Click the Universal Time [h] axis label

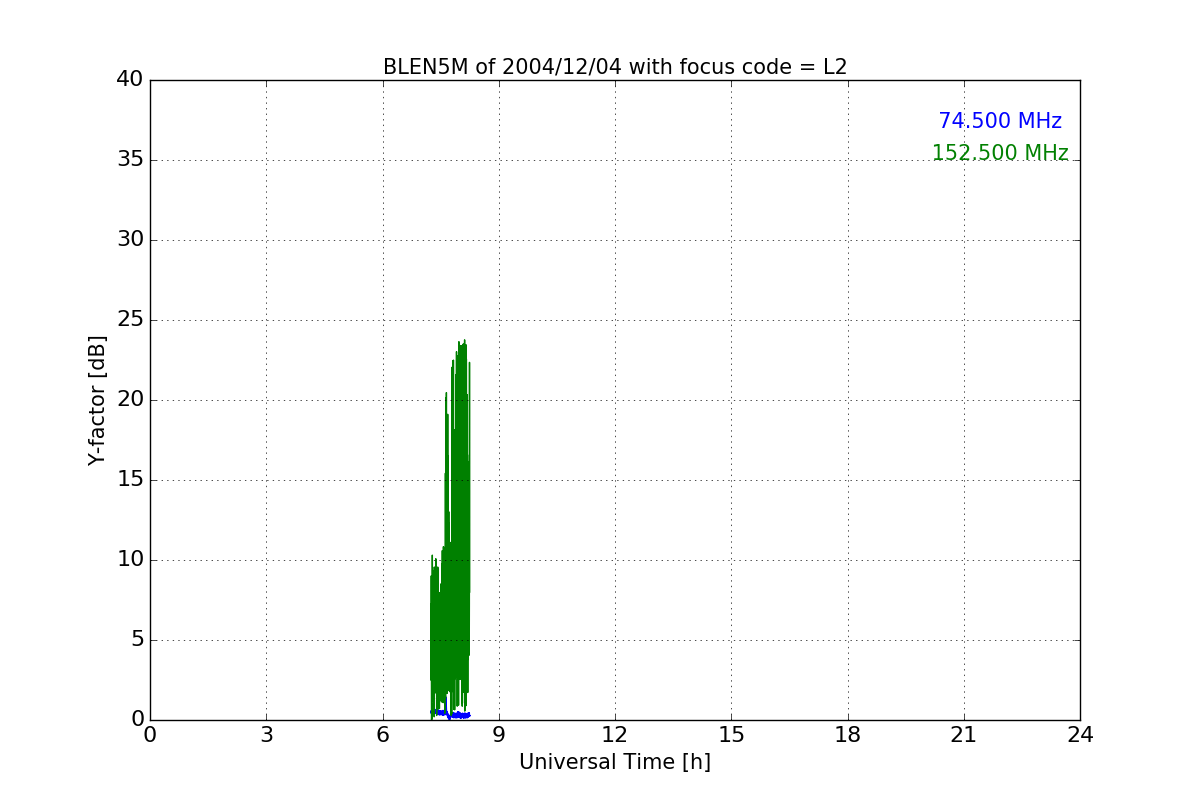pos(615,762)
